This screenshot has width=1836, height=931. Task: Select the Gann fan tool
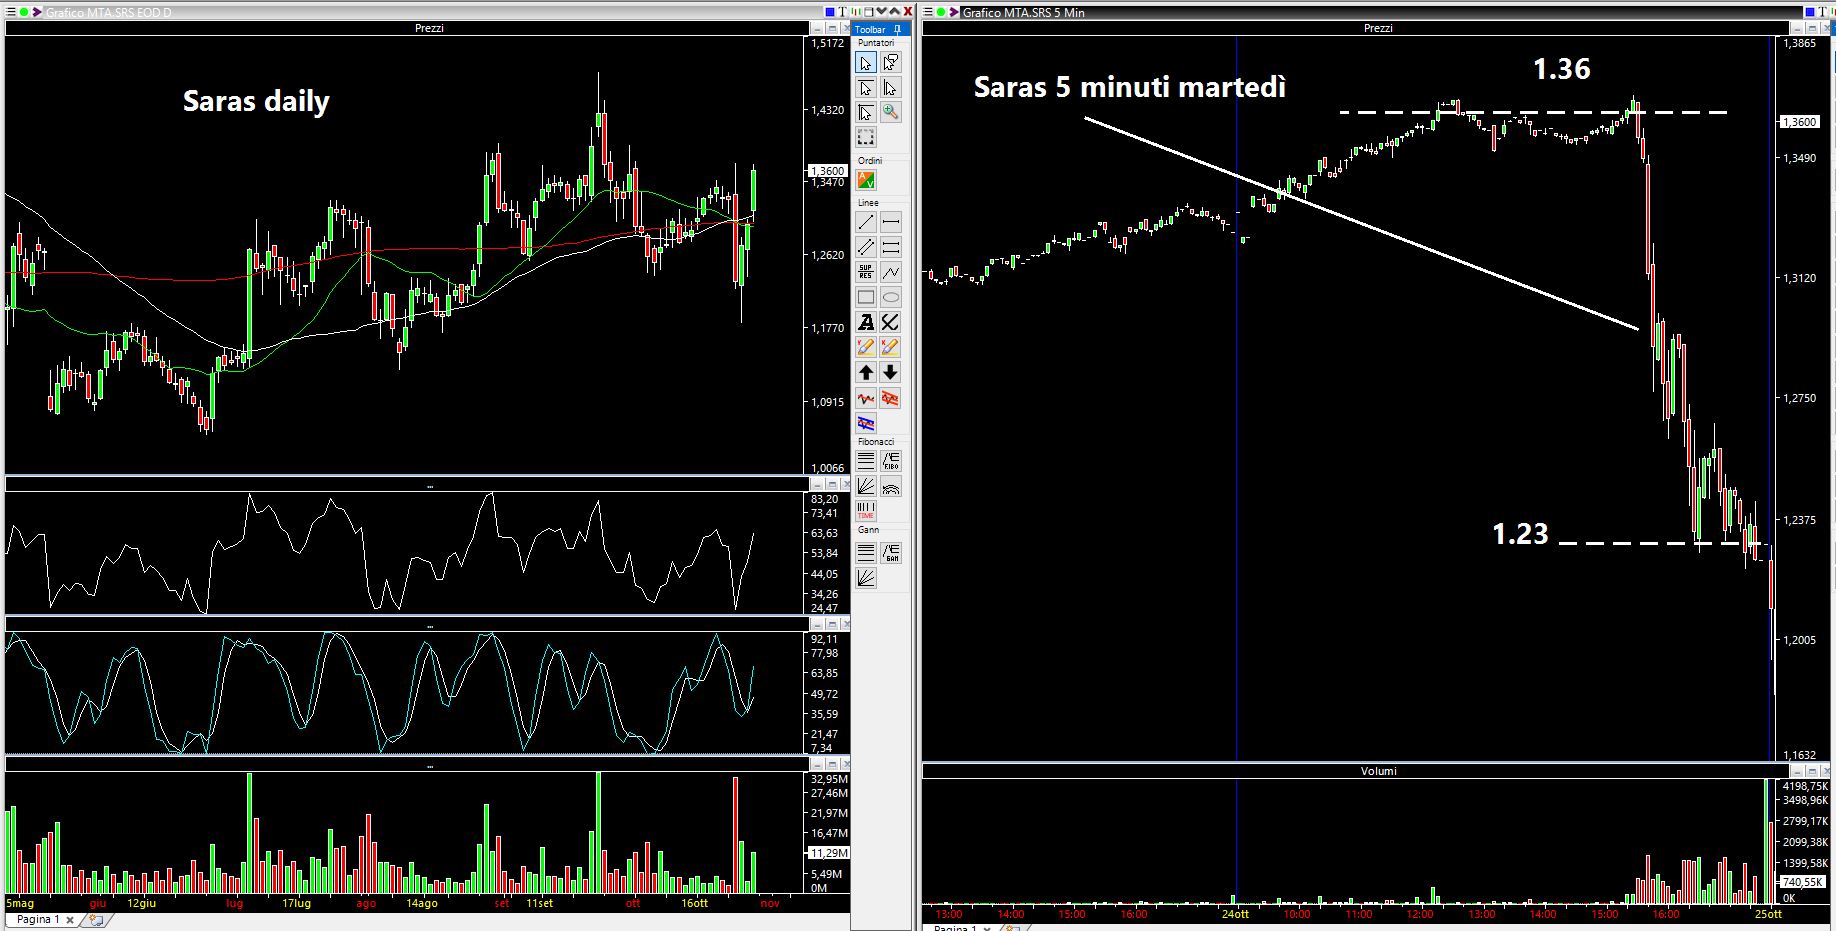pos(866,577)
